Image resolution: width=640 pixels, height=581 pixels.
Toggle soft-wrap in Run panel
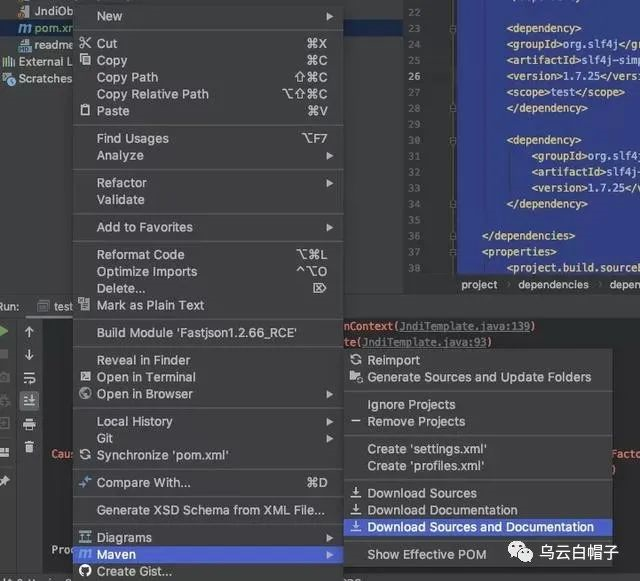29,378
